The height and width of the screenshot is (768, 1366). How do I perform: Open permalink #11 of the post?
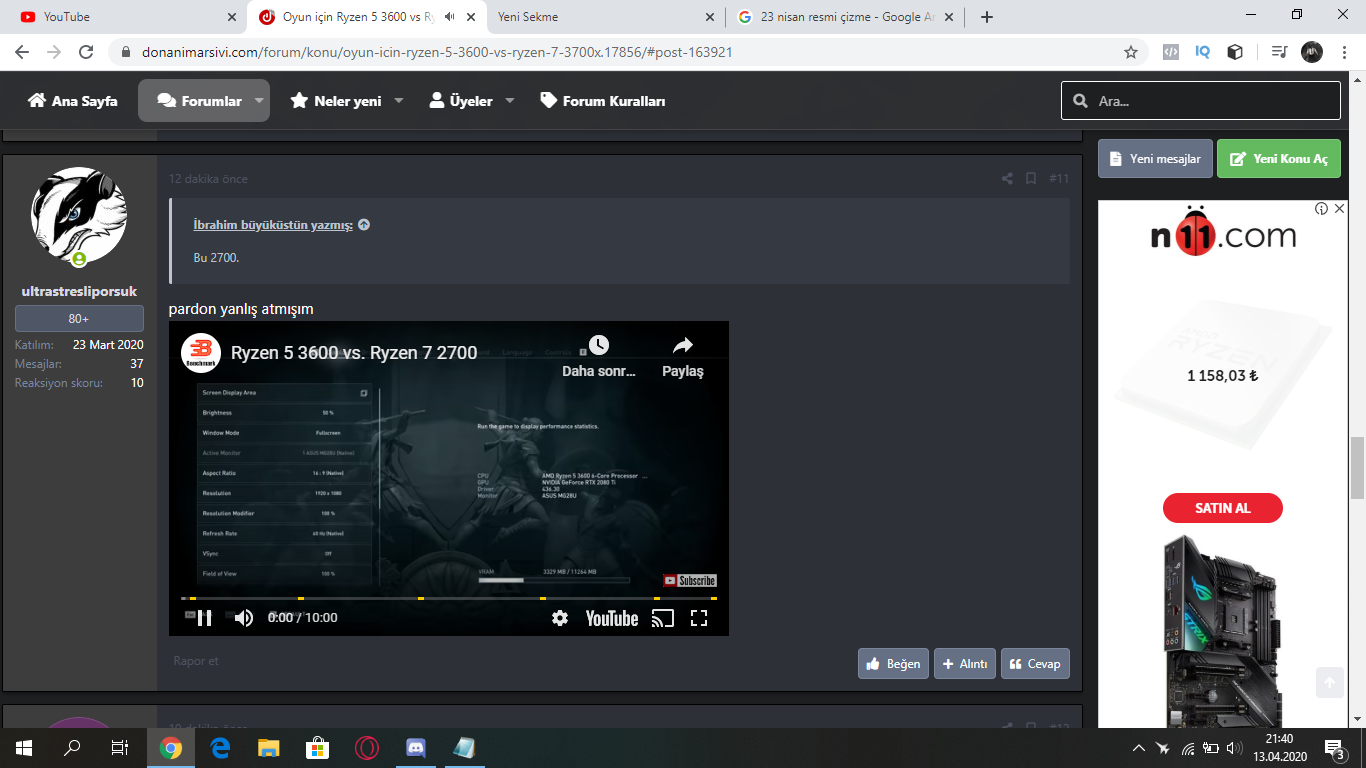click(x=1059, y=179)
